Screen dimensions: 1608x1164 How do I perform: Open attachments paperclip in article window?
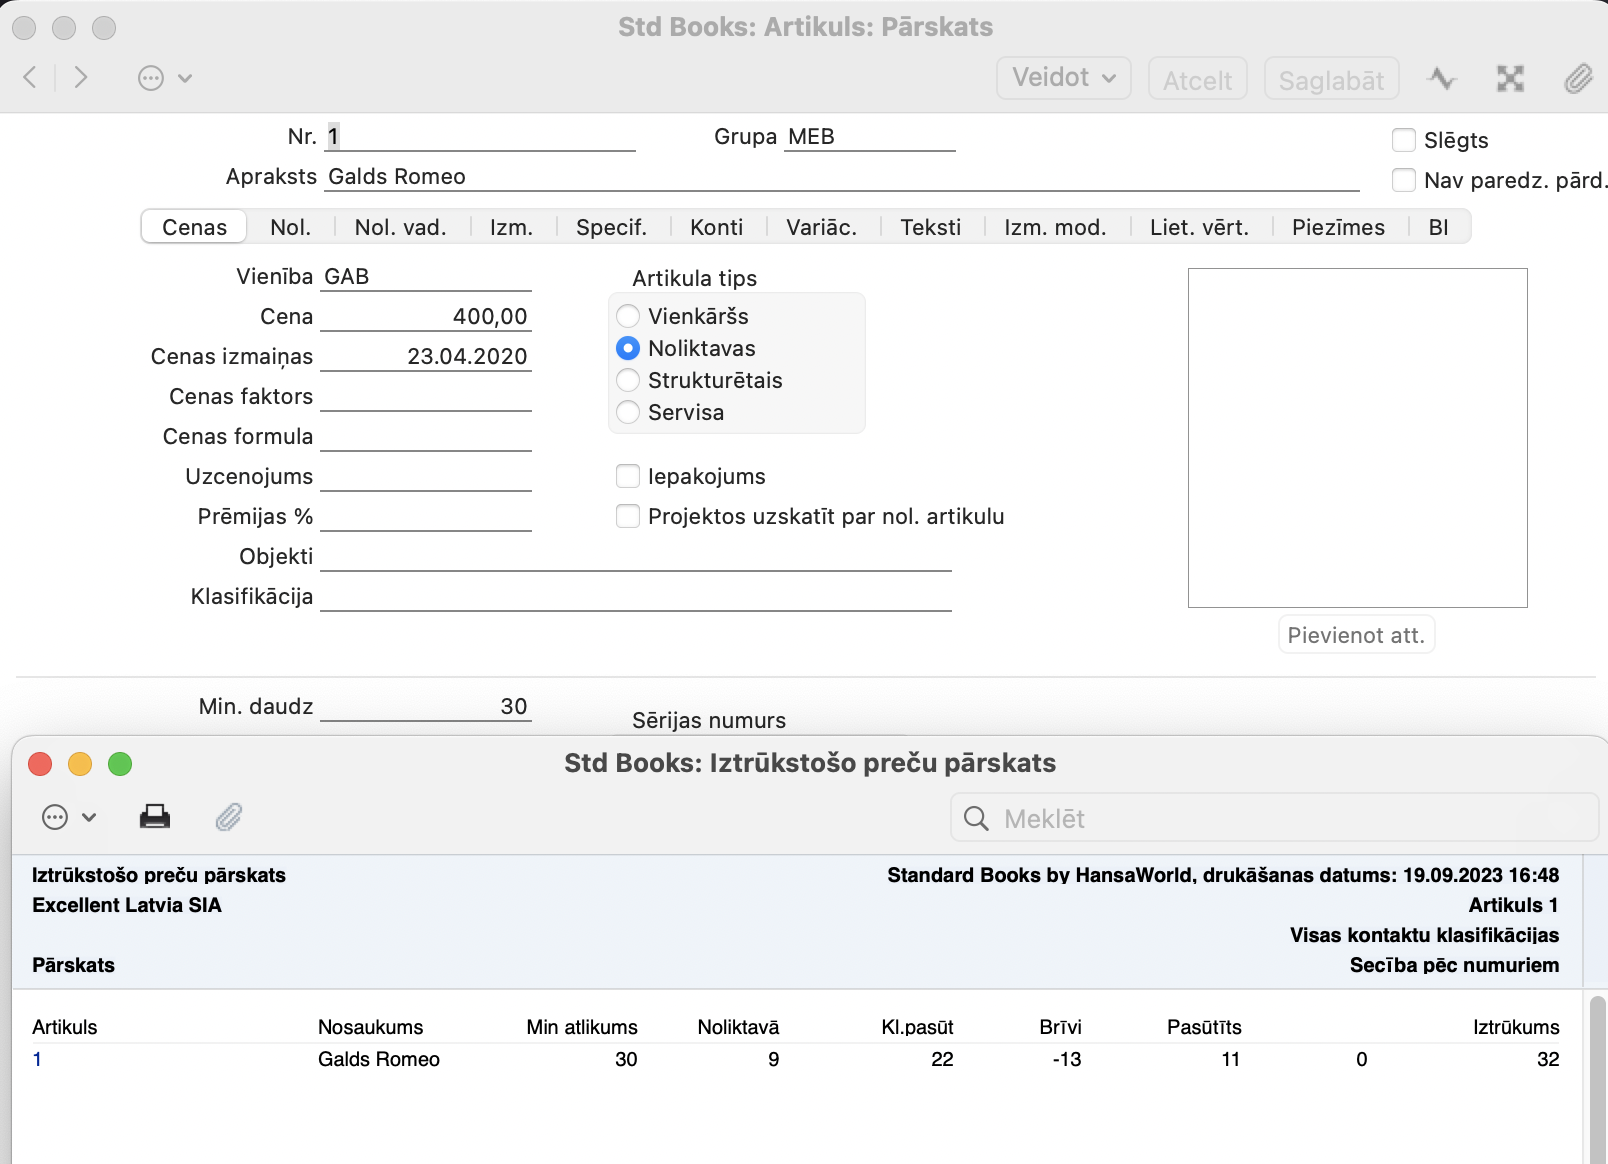[x=1578, y=78]
